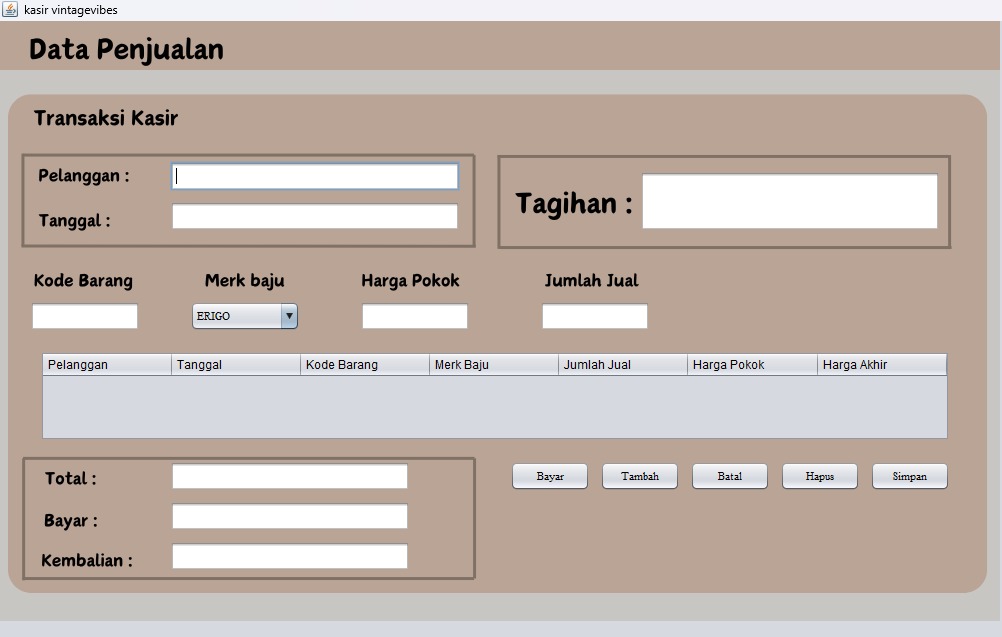Click the Bayar amount field
Viewport: 1002px width, 637px height.
click(289, 516)
